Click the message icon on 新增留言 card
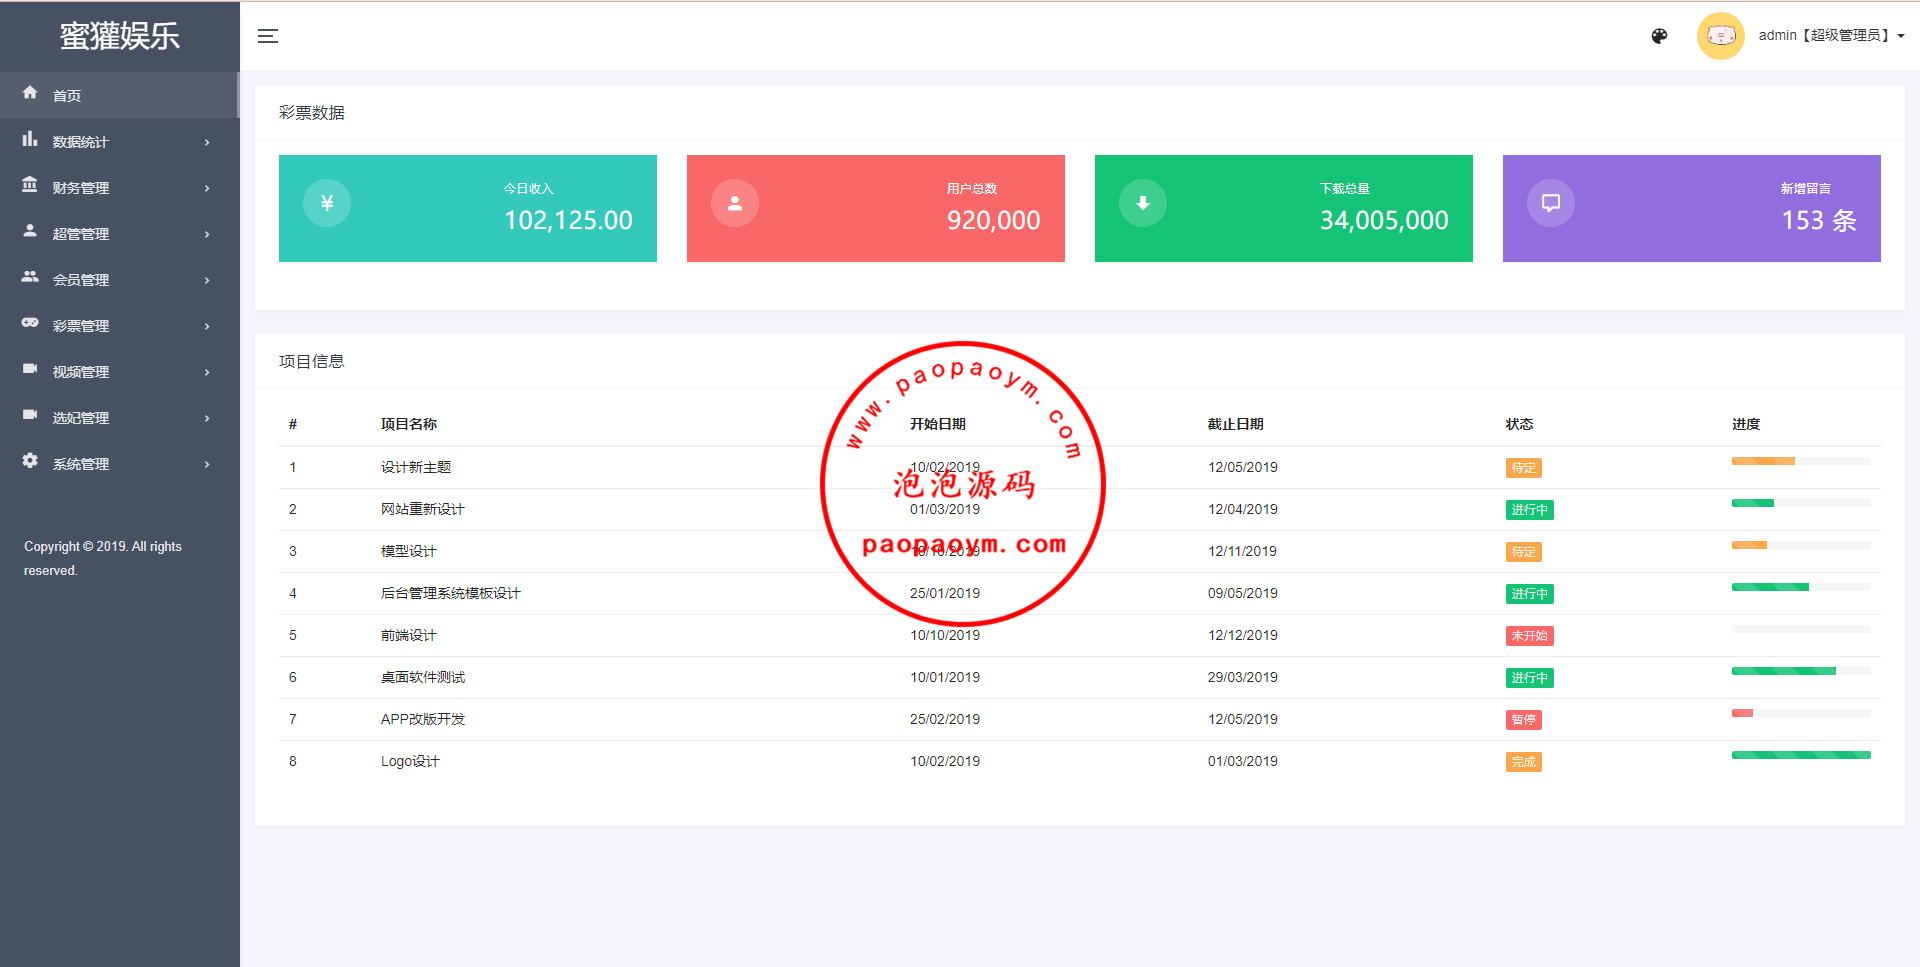This screenshot has height=967, width=1920. pyautogui.click(x=1551, y=203)
